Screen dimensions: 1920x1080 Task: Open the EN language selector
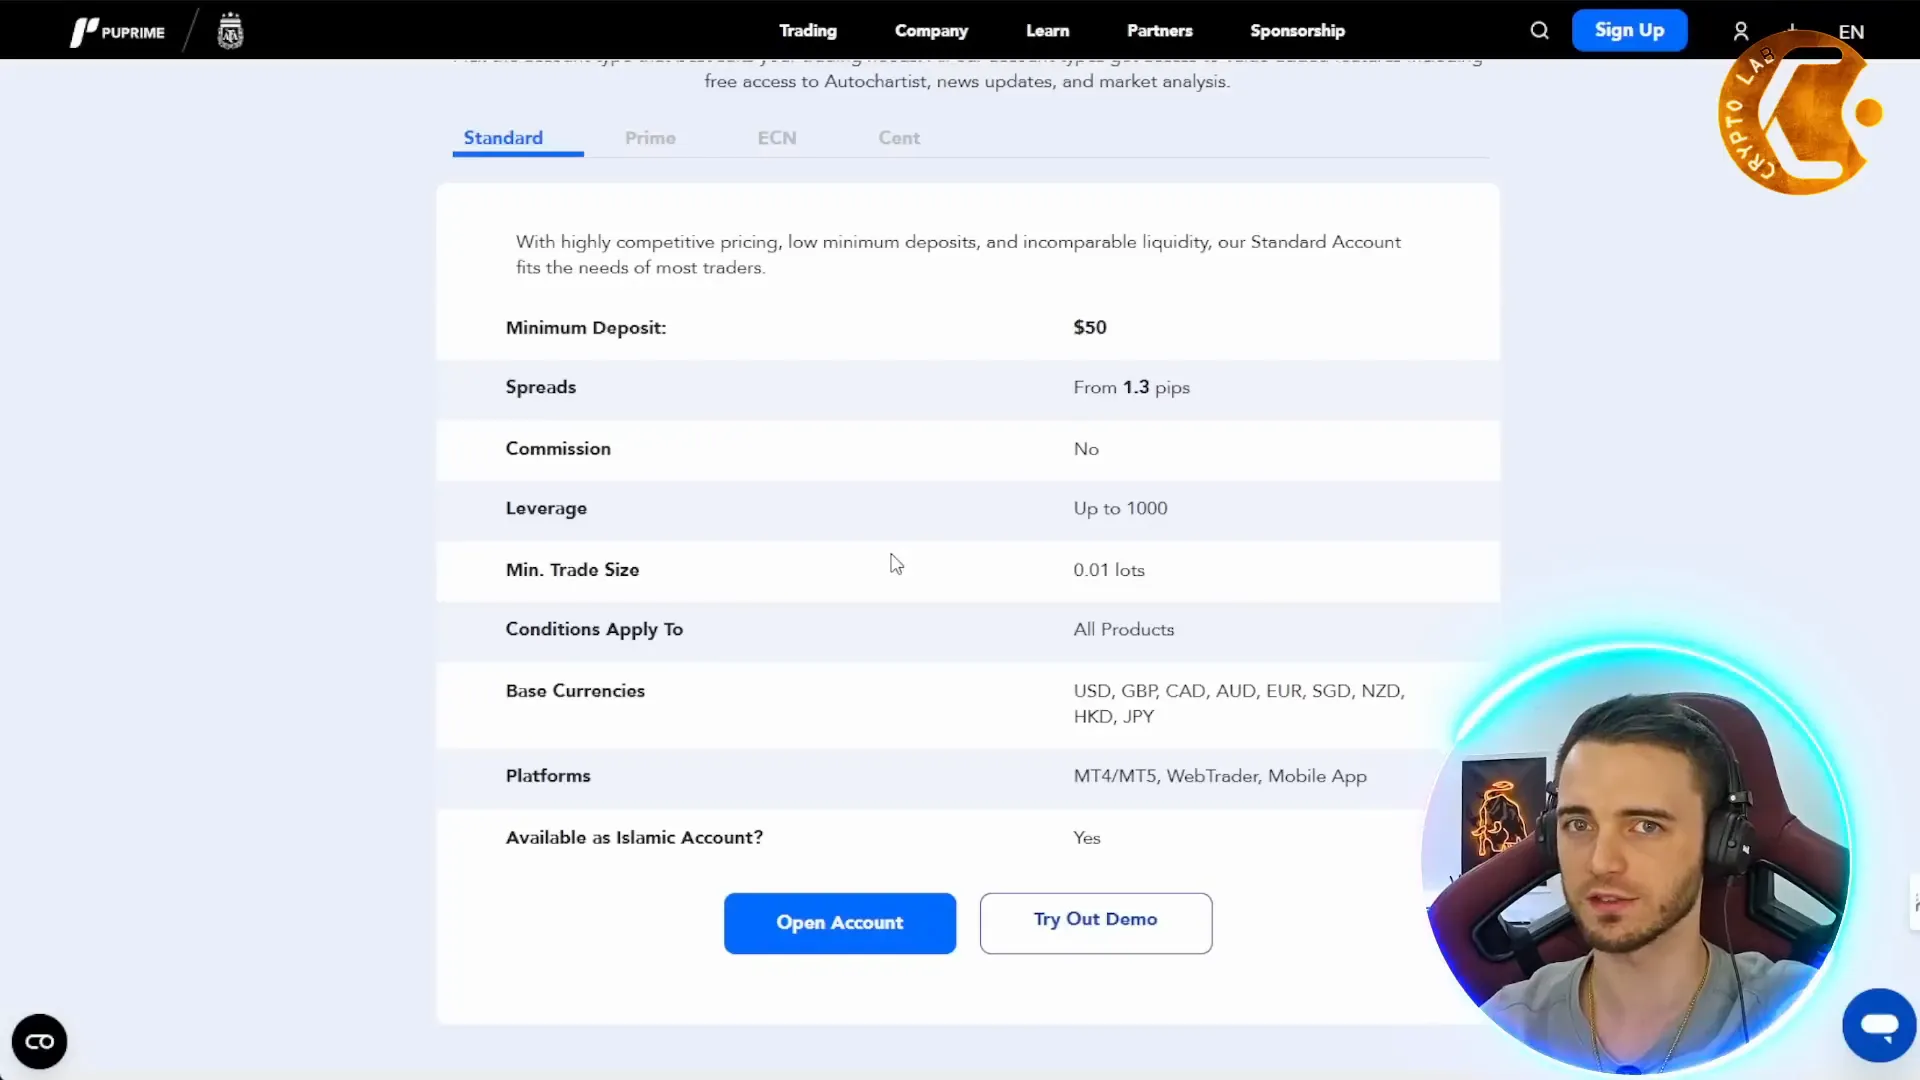click(1851, 32)
